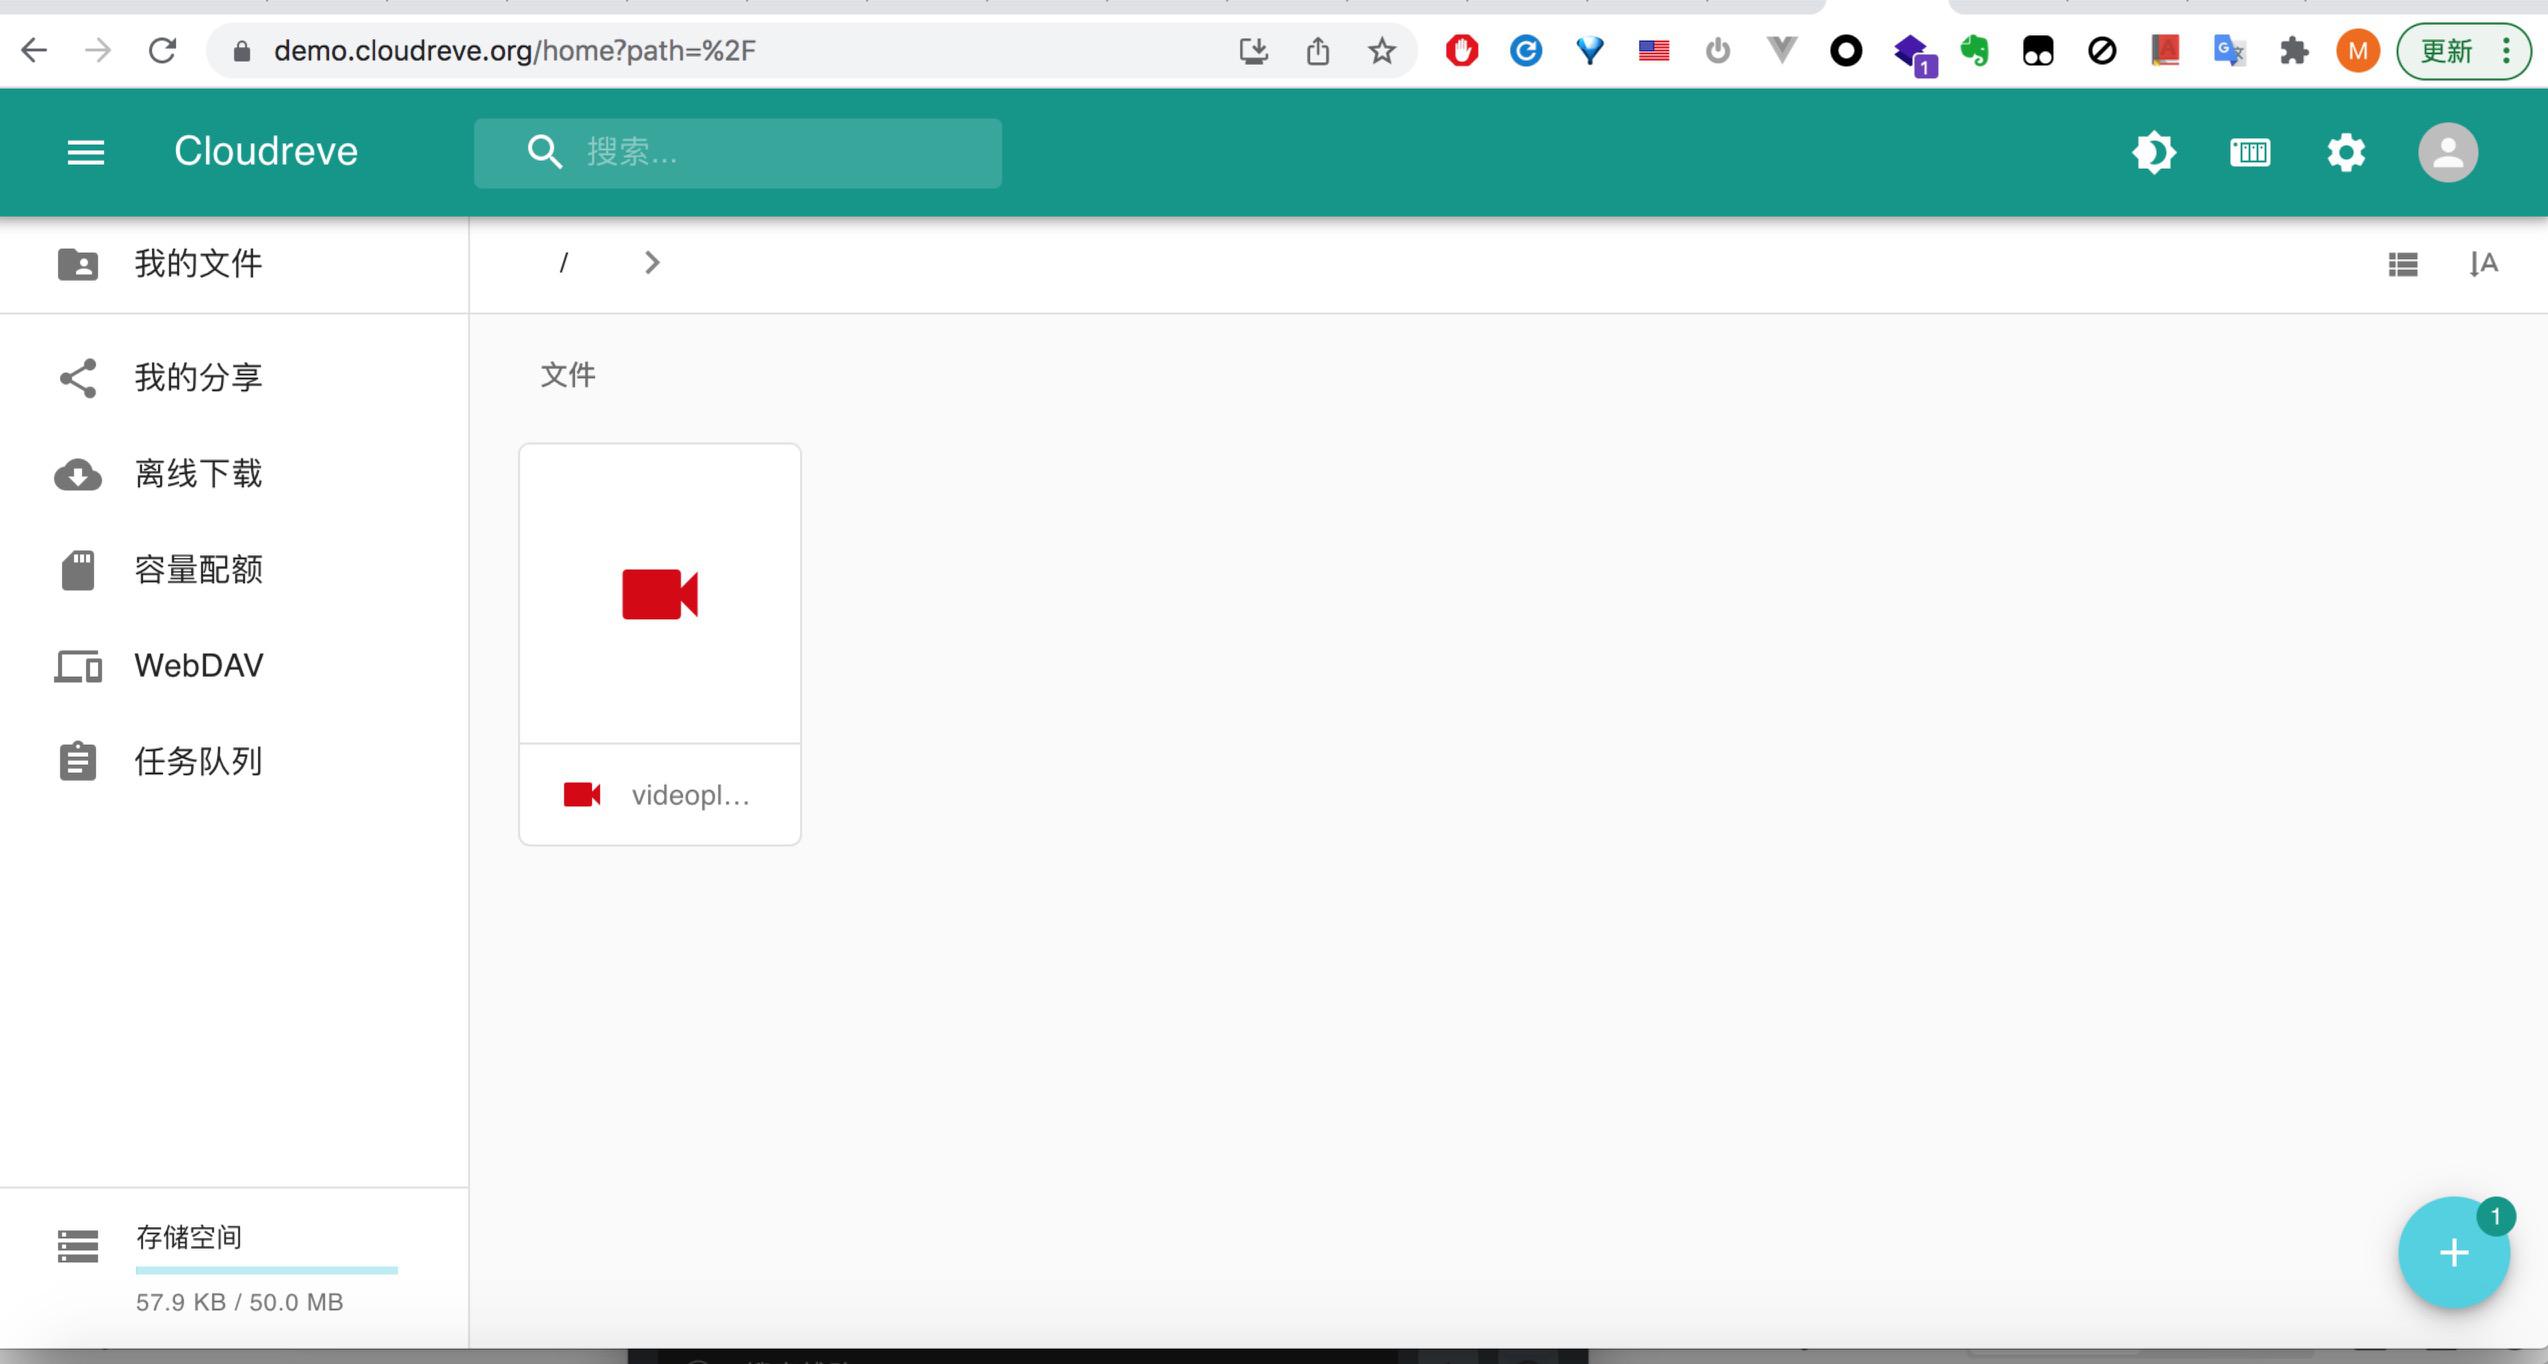
Task: Expand the breadcrumb path chevron
Action: point(652,263)
